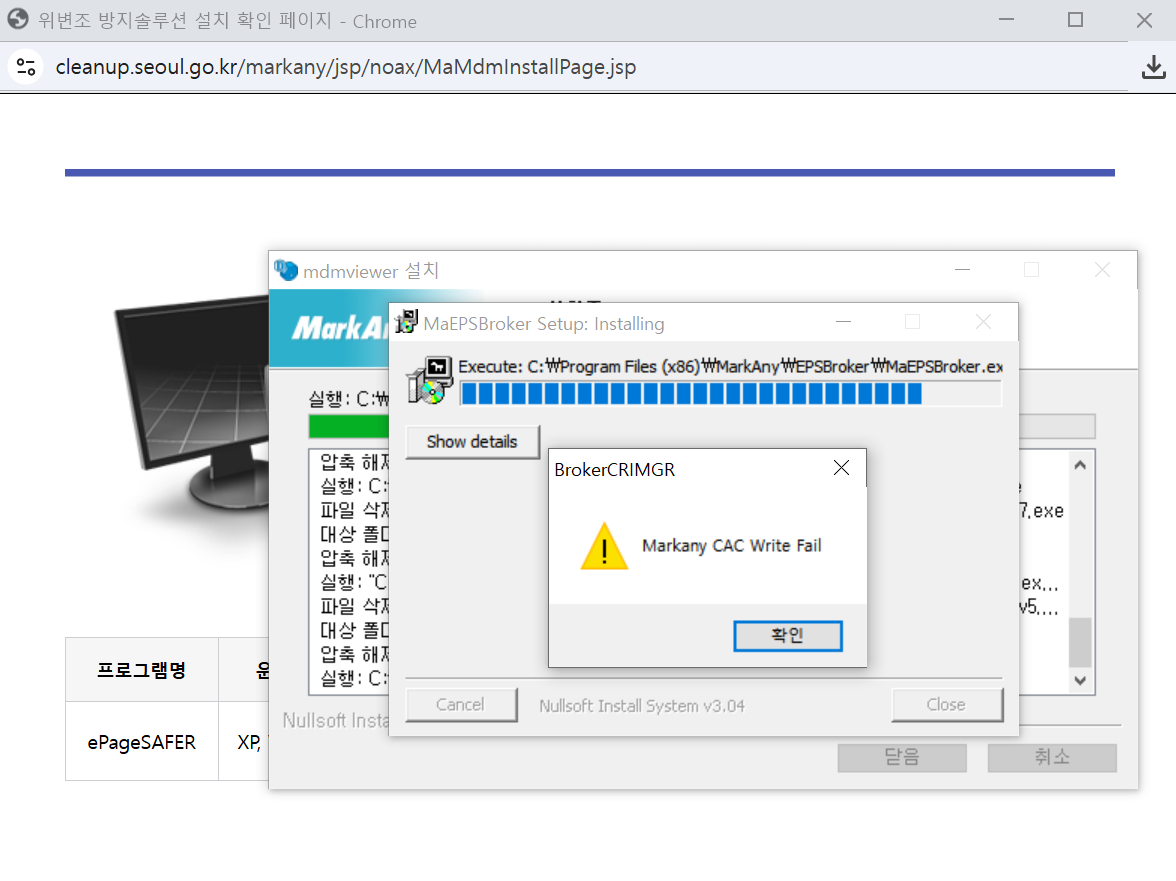
Task: Click the mdmviewer log scrollbar thumb
Action: point(1080,642)
